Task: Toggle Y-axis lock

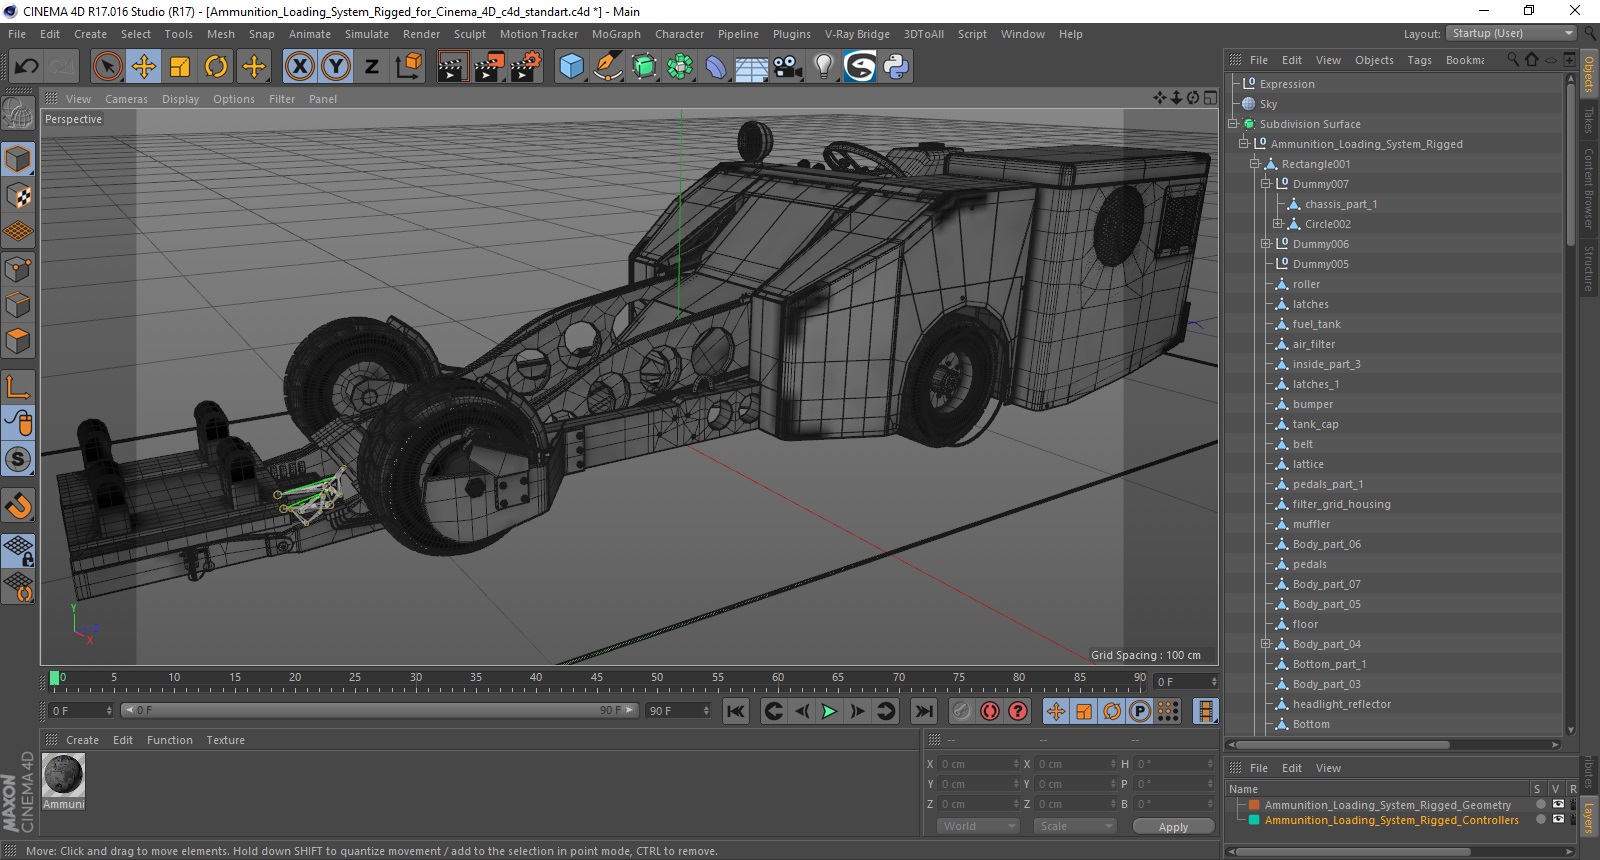Action: click(336, 67)
